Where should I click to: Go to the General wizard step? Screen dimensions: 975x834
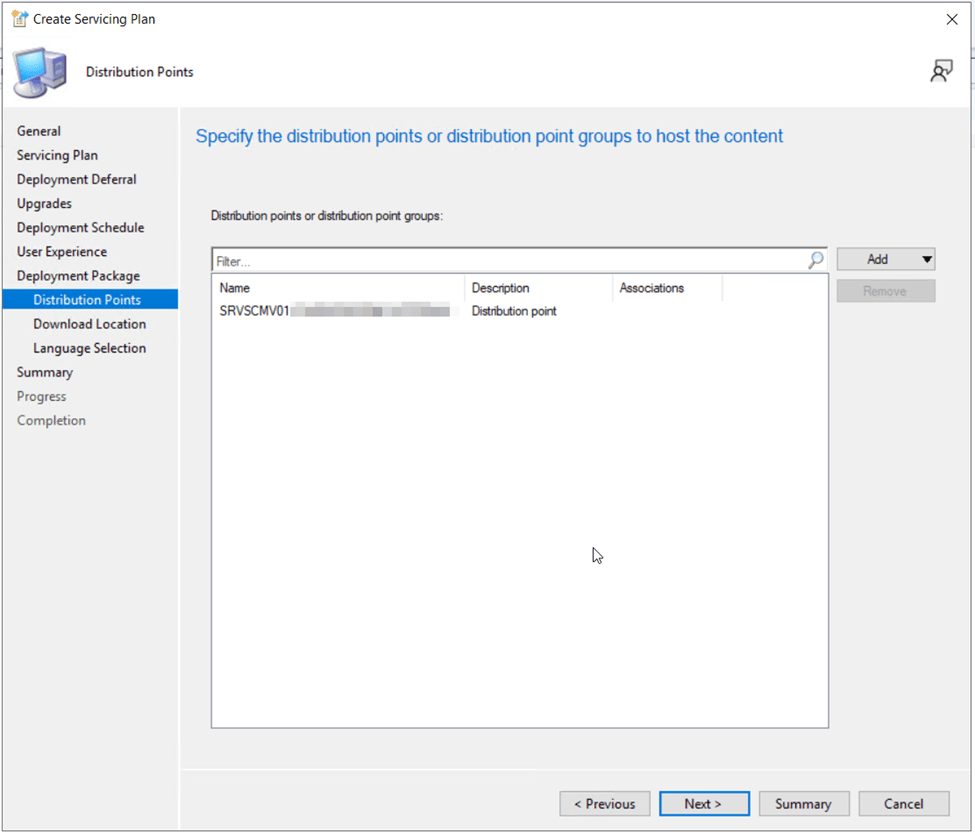coord(39,131)
